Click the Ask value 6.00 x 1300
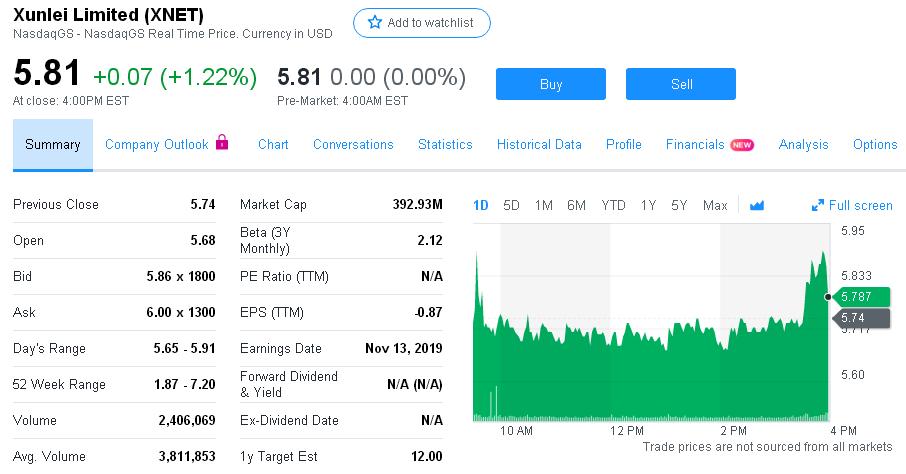 (x=181, y=312)
